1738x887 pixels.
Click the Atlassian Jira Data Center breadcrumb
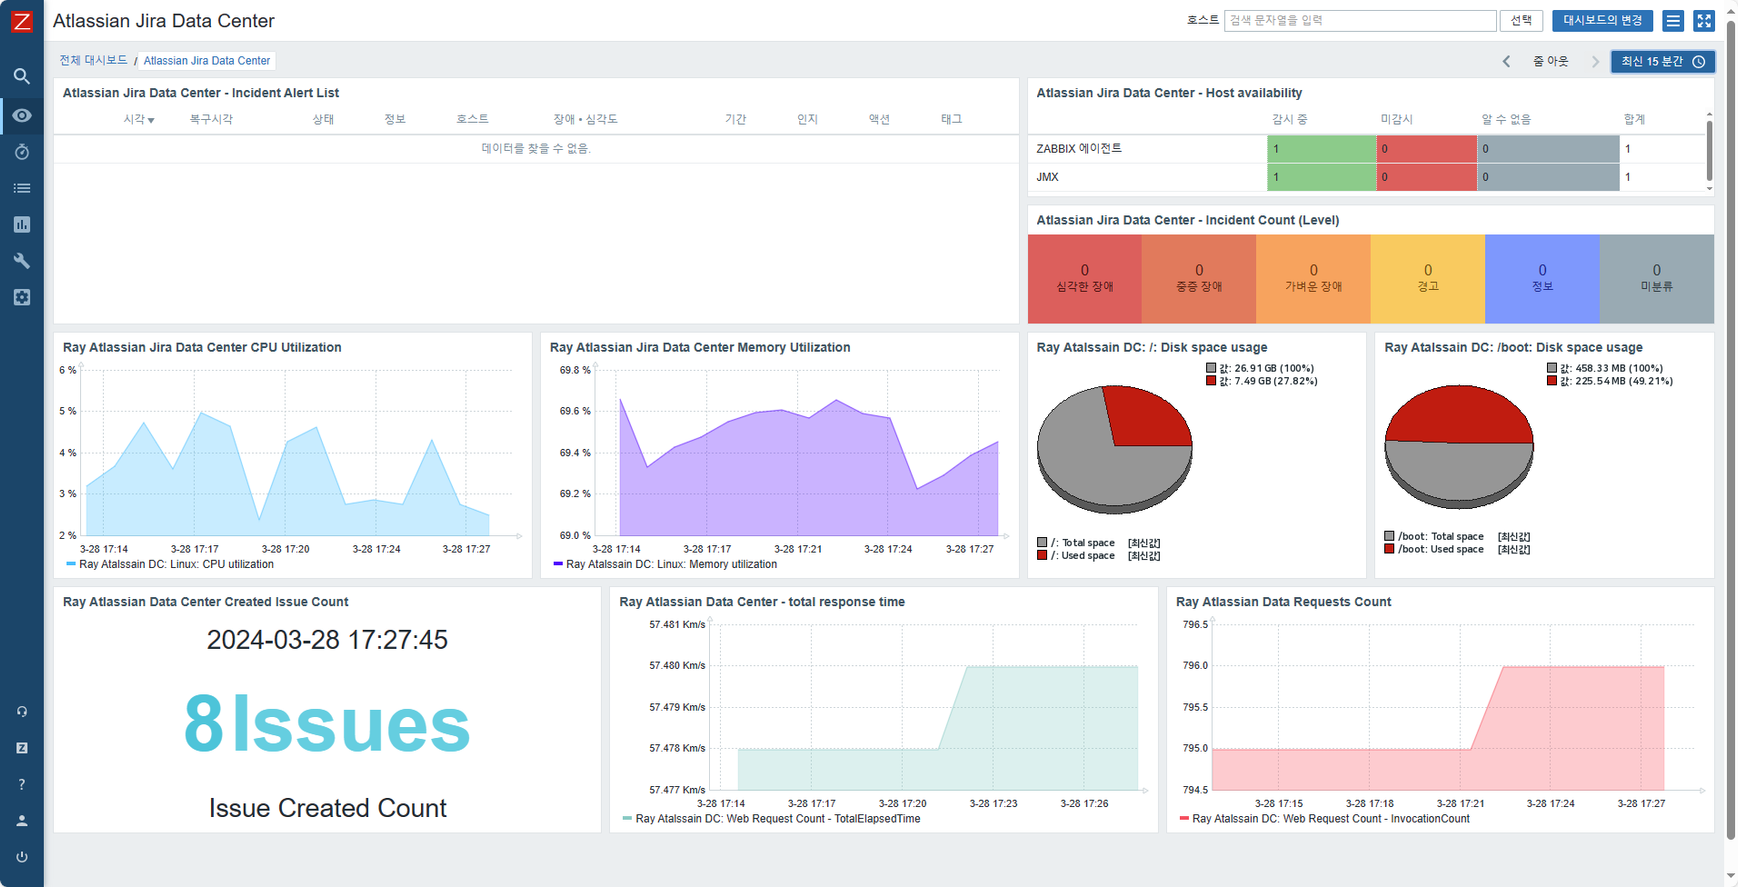207,61
